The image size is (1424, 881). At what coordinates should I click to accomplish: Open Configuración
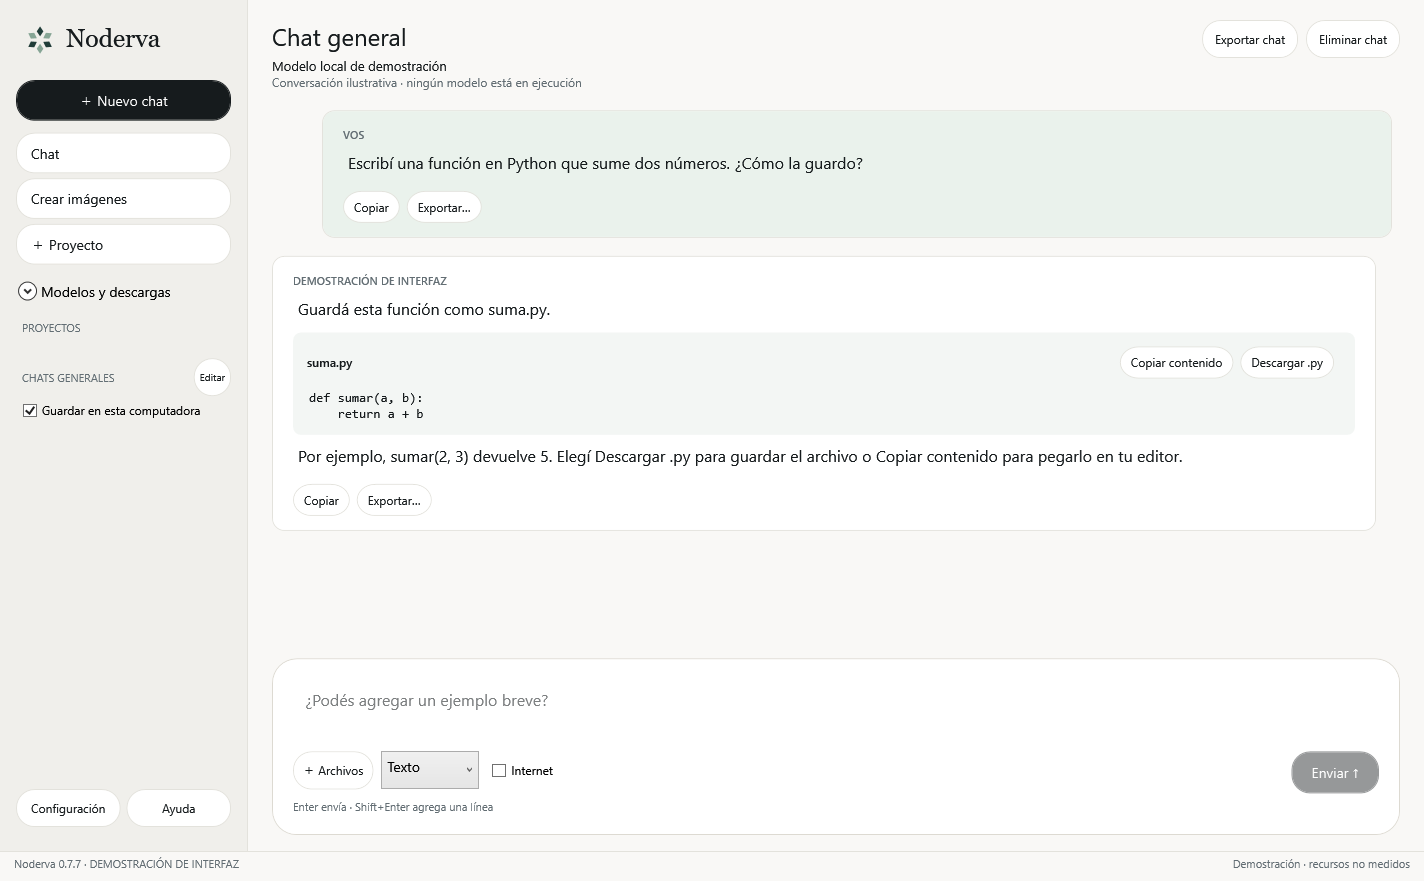click(68, 809)
